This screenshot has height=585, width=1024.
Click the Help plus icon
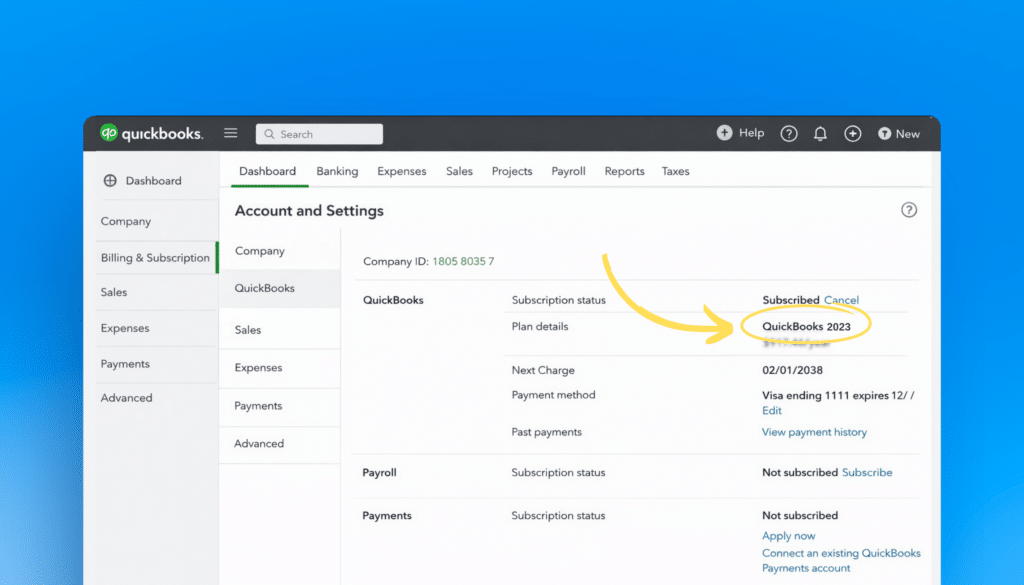[724, 133]
